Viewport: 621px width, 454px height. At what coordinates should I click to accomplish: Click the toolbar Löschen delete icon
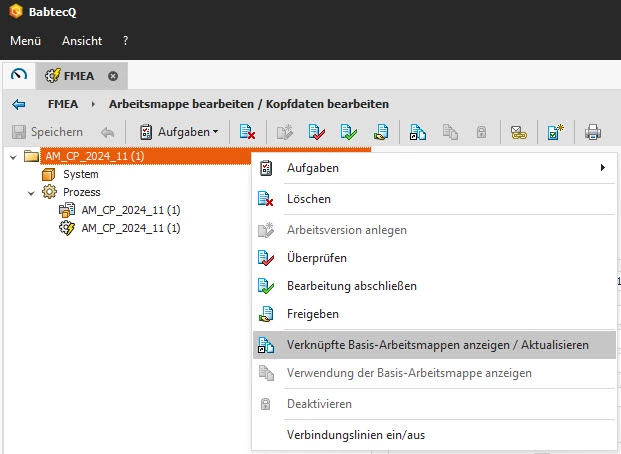[248, 132]
